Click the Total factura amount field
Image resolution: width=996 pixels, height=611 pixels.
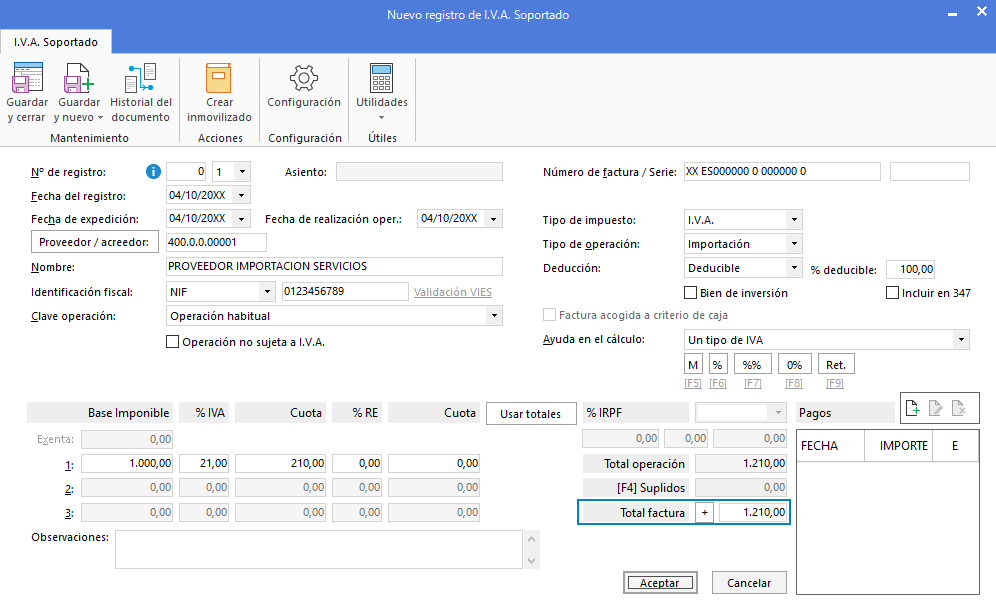click(753, 513)
